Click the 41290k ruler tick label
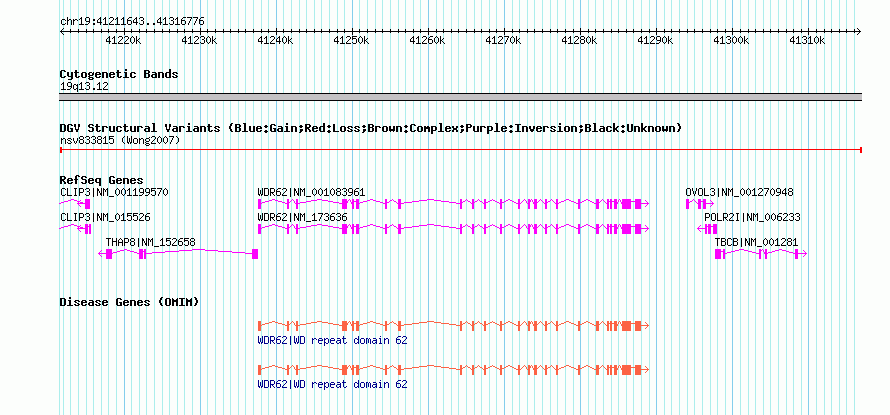Viewport: 890px width, 415px height. [x=654, y=41]
